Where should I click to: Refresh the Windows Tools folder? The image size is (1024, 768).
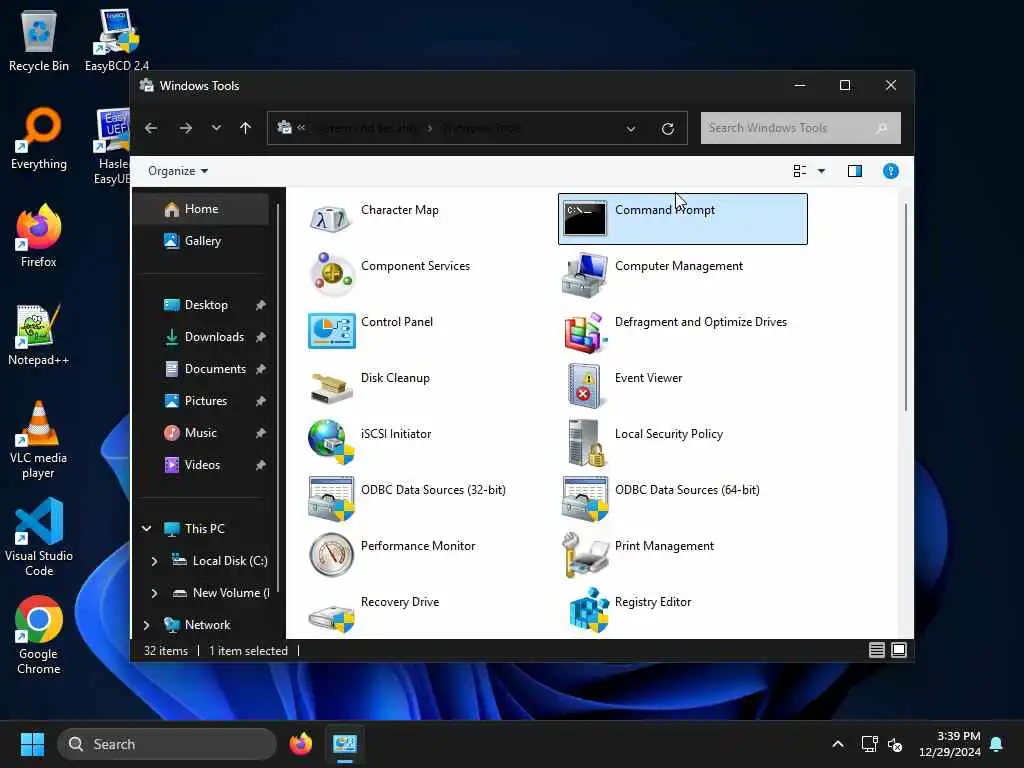[x=667, y=129]
